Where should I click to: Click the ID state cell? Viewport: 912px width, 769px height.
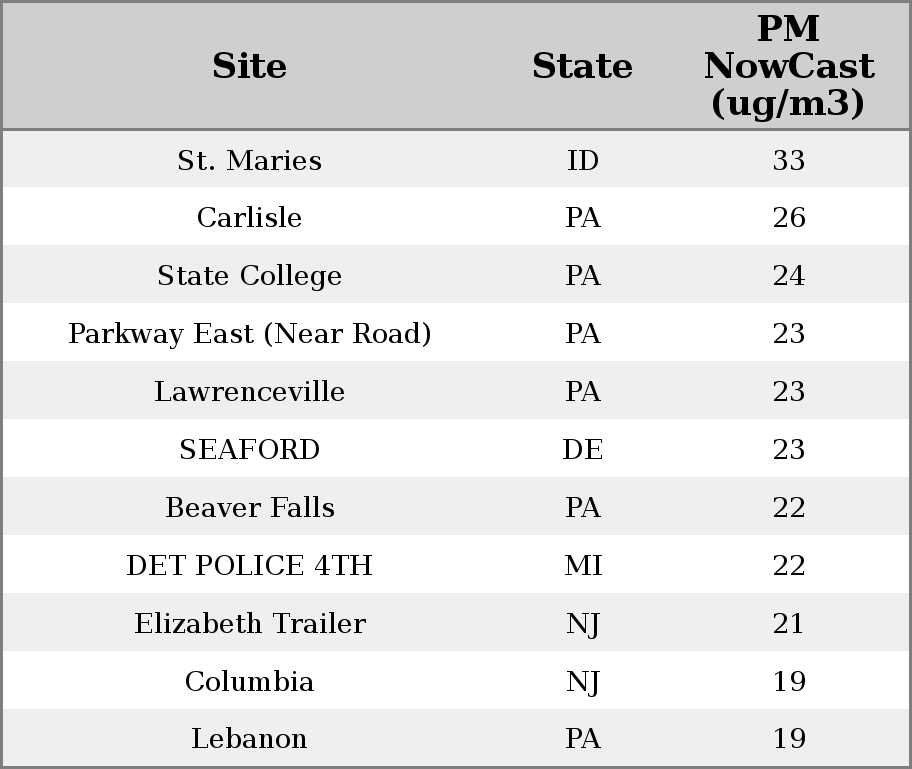click(x=582, y=160)
